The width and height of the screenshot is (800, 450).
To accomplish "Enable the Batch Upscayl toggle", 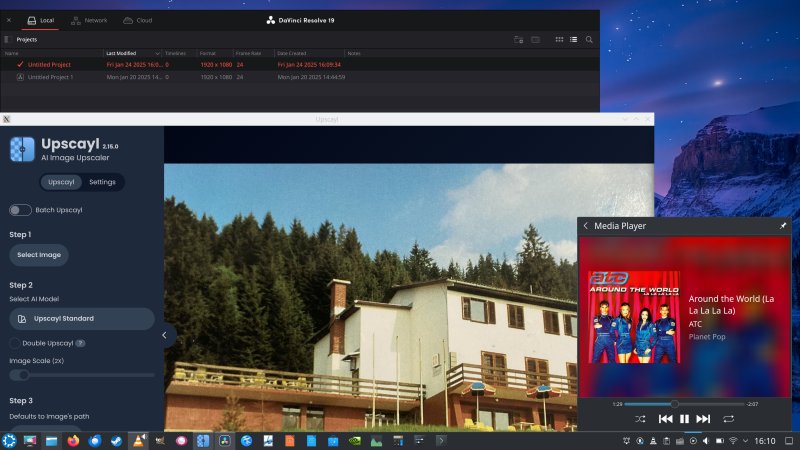I will 20,210.
